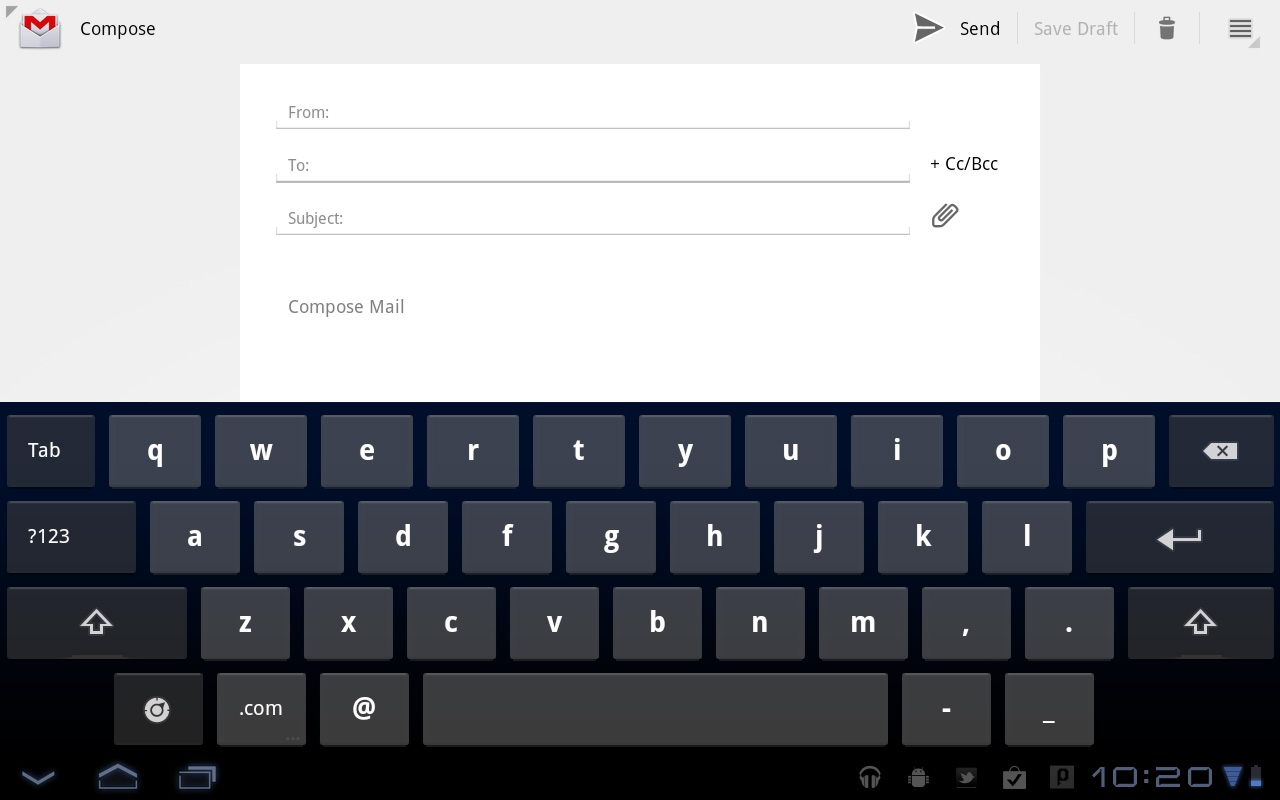Discard the draft with trash icon
This screenshot has height=800, width=1280.
(1167, 28)
